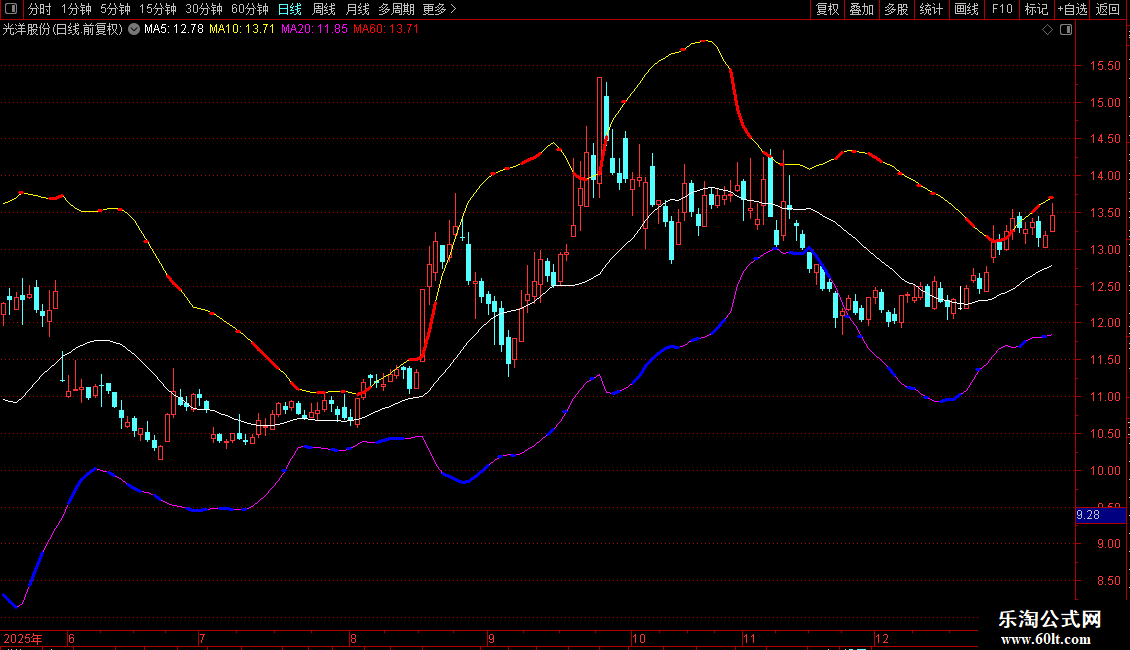
Task: Open the 统计 statistics button
Action: [x=931, y=9]
